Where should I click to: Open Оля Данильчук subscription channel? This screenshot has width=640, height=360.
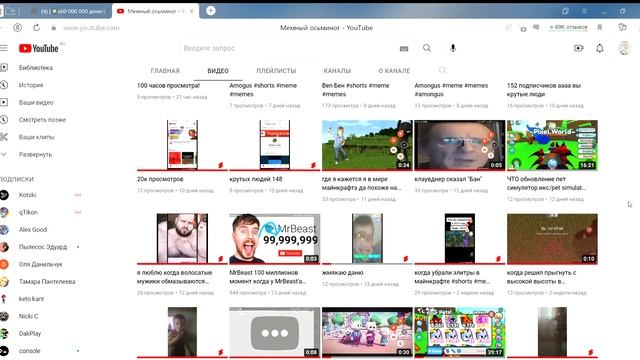(x=41, y=264)
